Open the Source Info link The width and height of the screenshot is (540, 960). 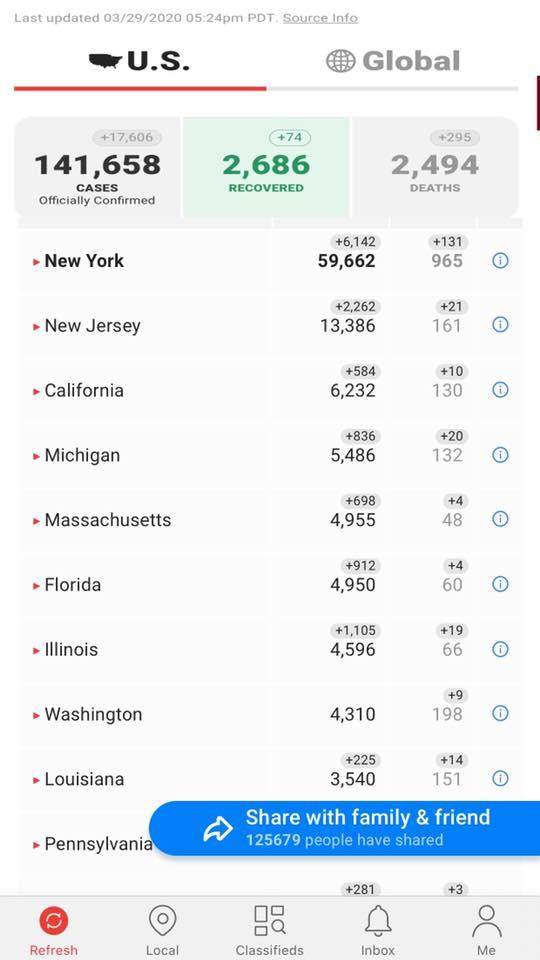click(320, 18)
